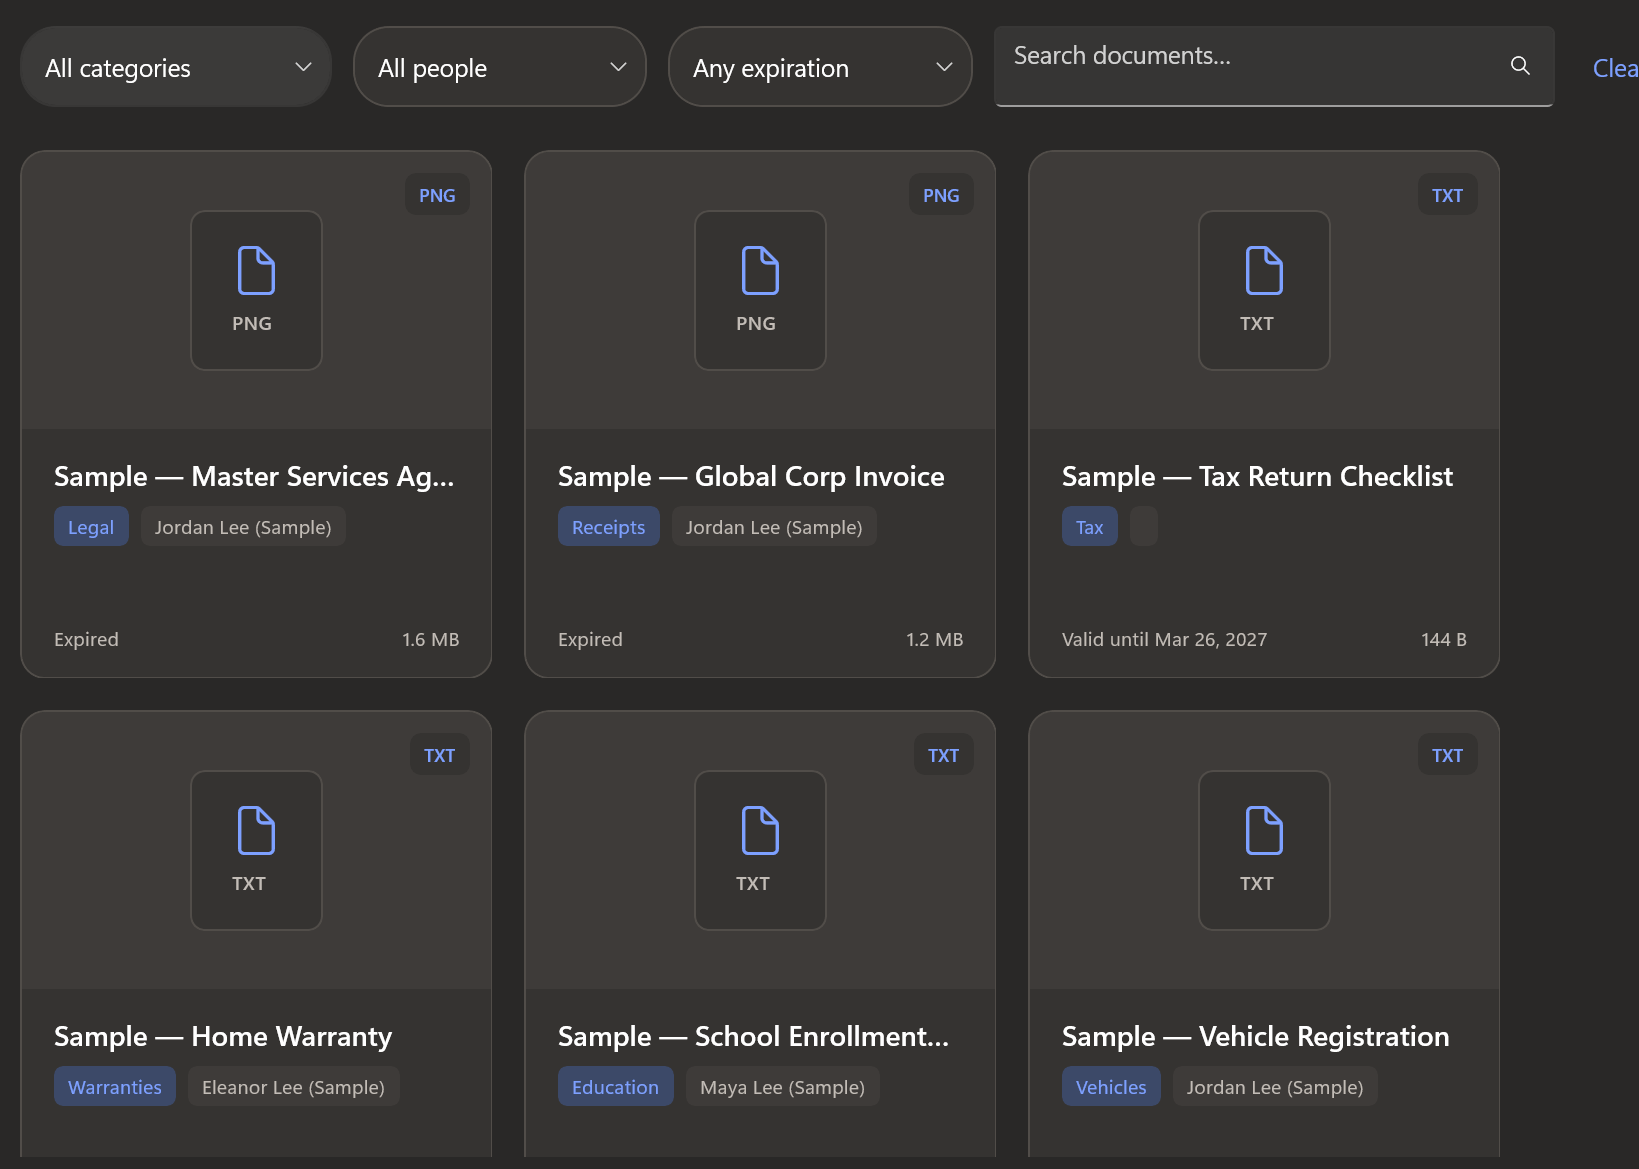The image size is (1639, 1169).
Task: Click Expired status on Master Services card
Action: [x=86, y=639]
